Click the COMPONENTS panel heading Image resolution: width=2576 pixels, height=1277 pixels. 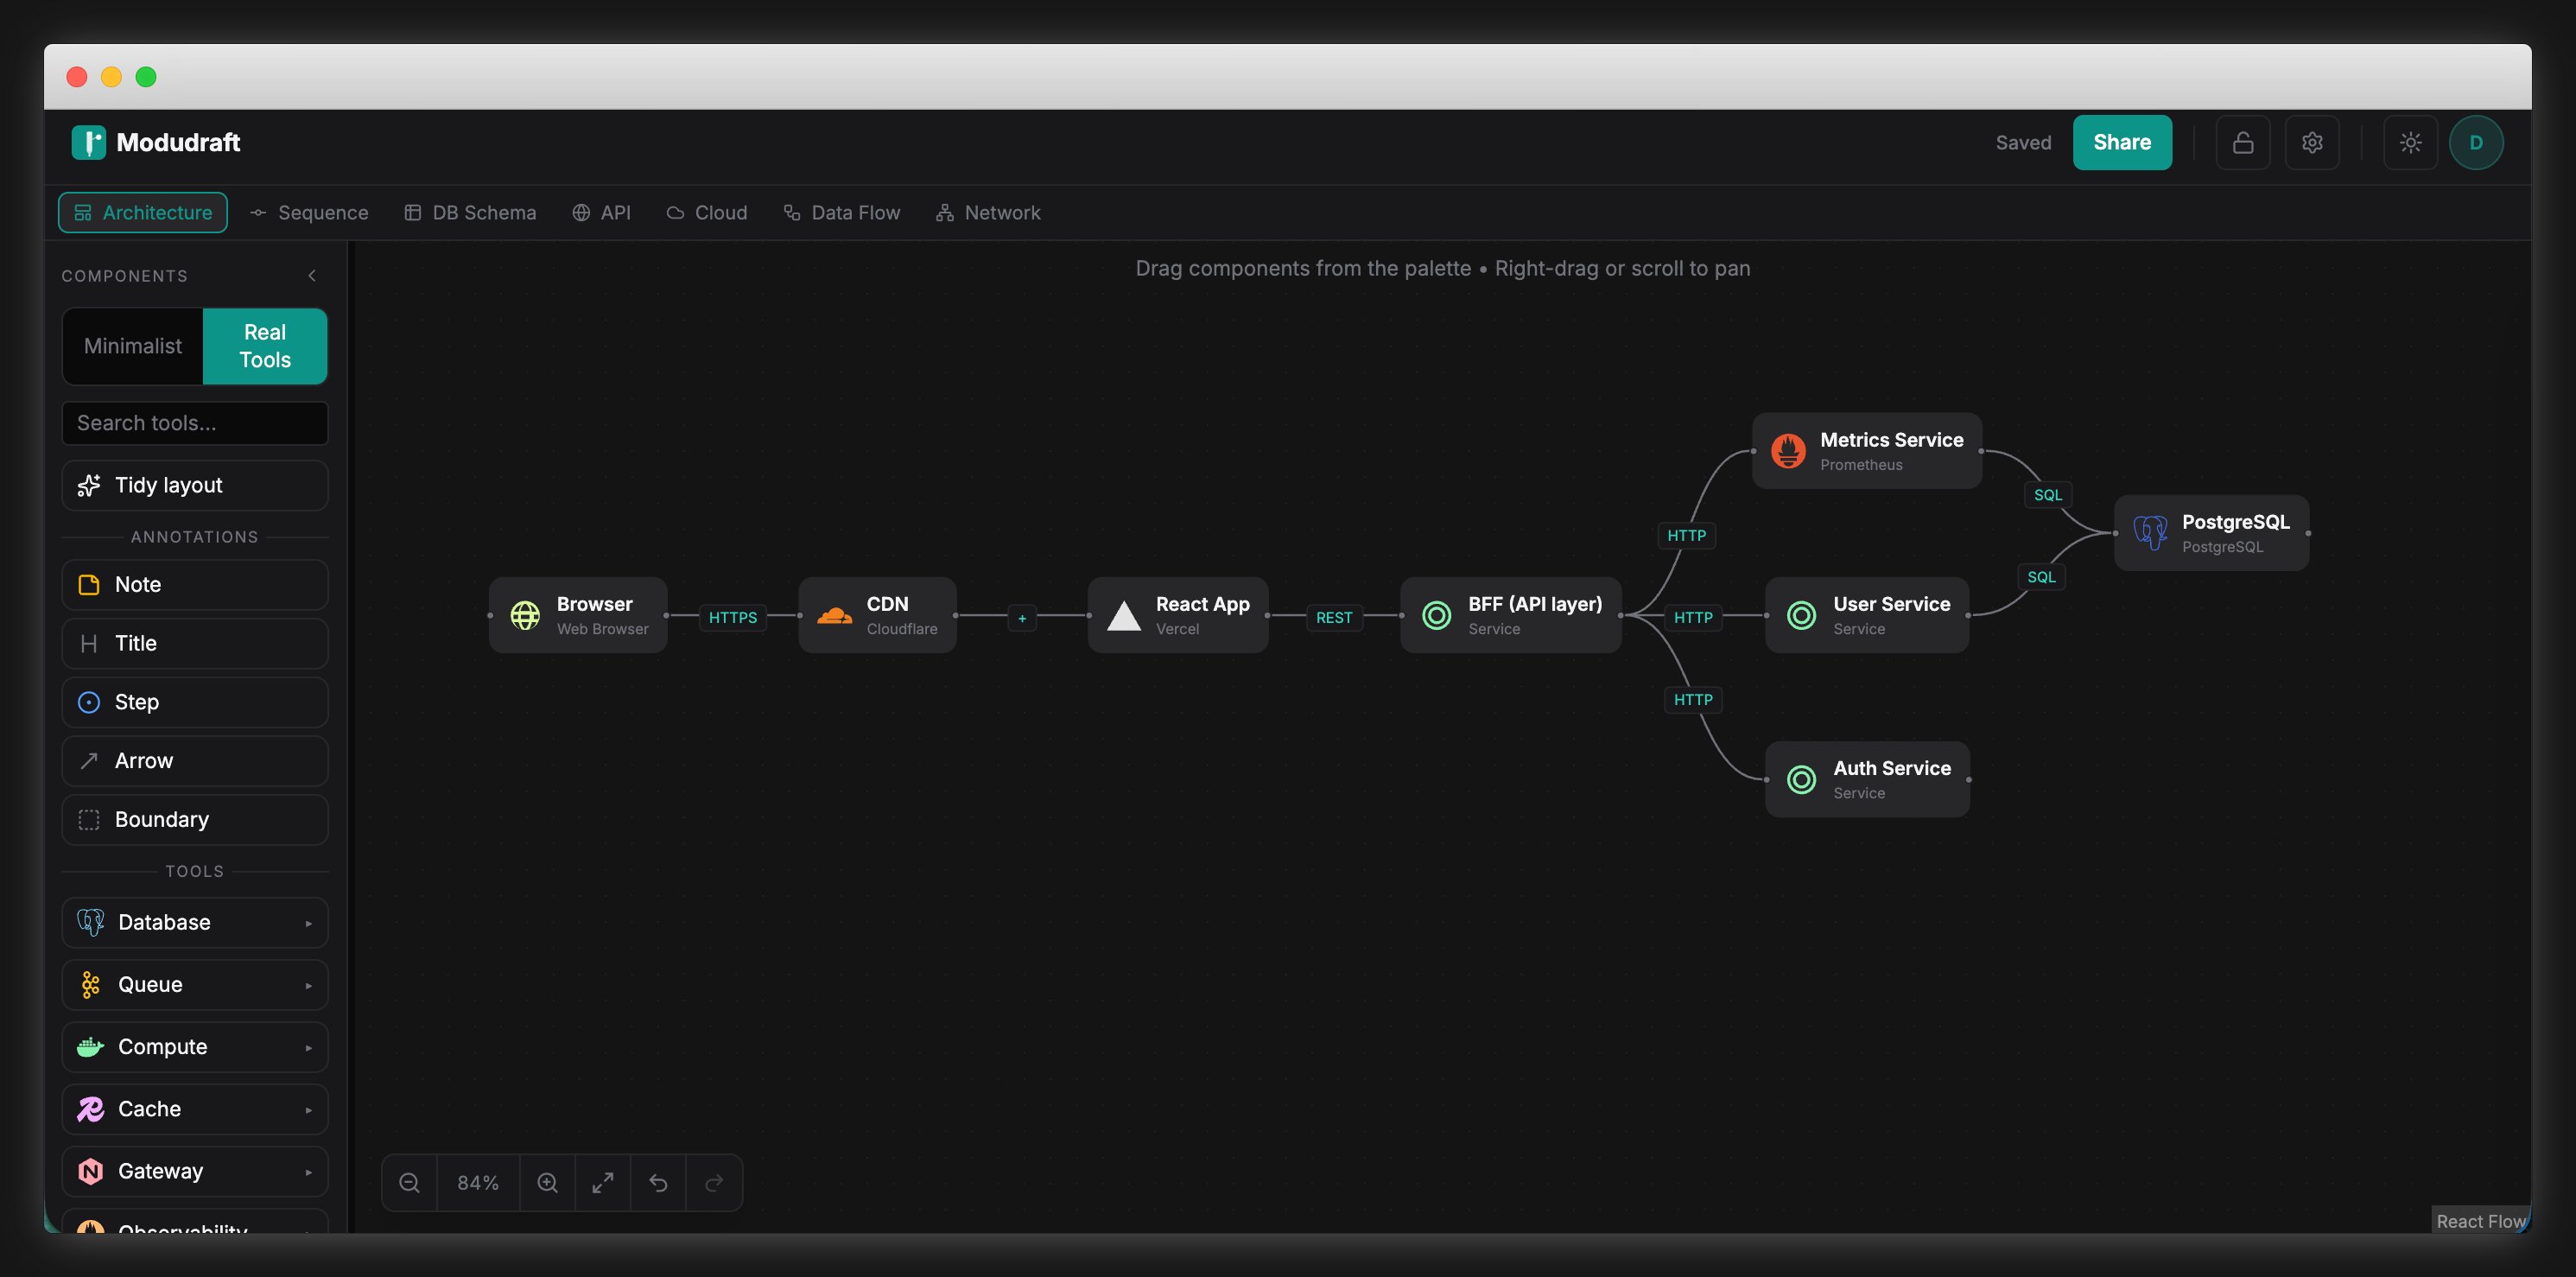[x=125, y=276]
